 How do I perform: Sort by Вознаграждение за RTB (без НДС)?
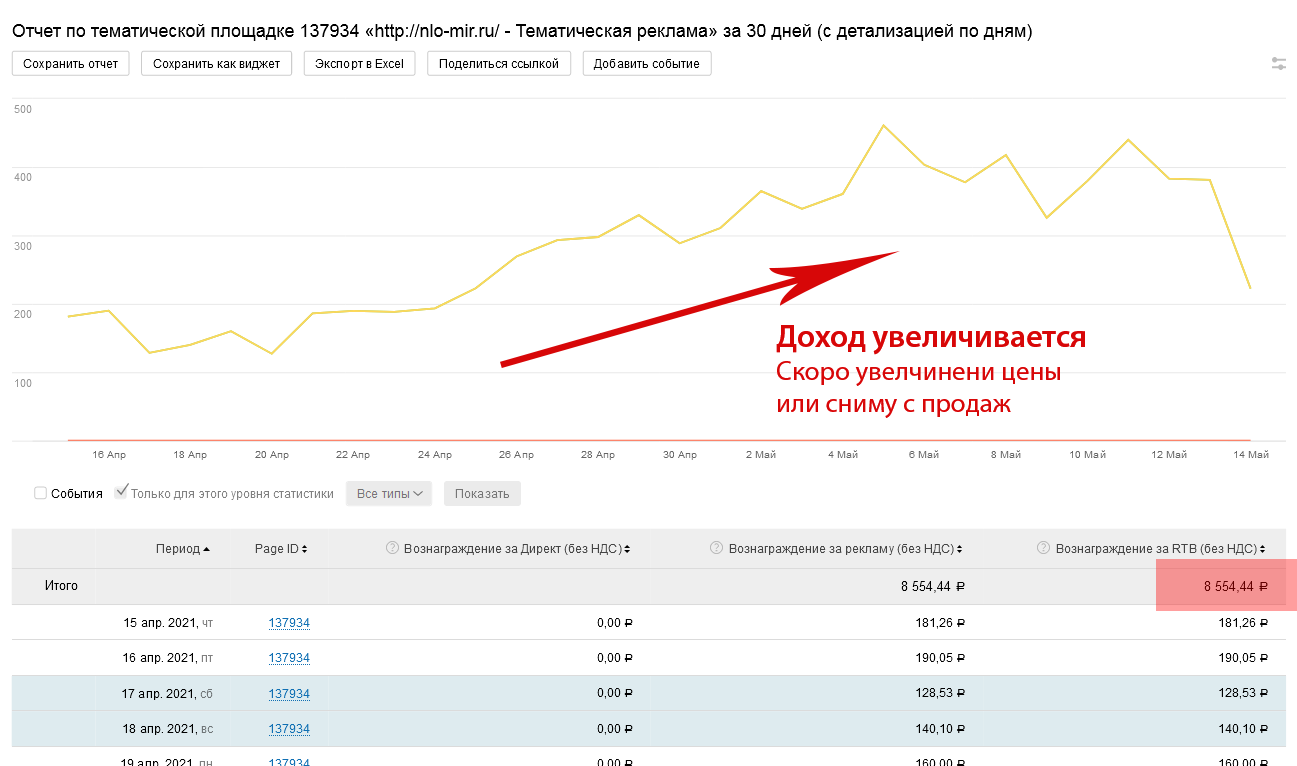tap(1161, 549)
